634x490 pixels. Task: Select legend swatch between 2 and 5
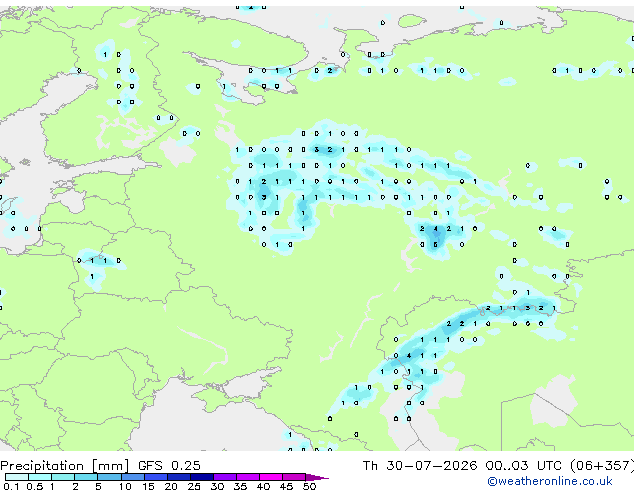pyautogui.click(x=86, y=477)
